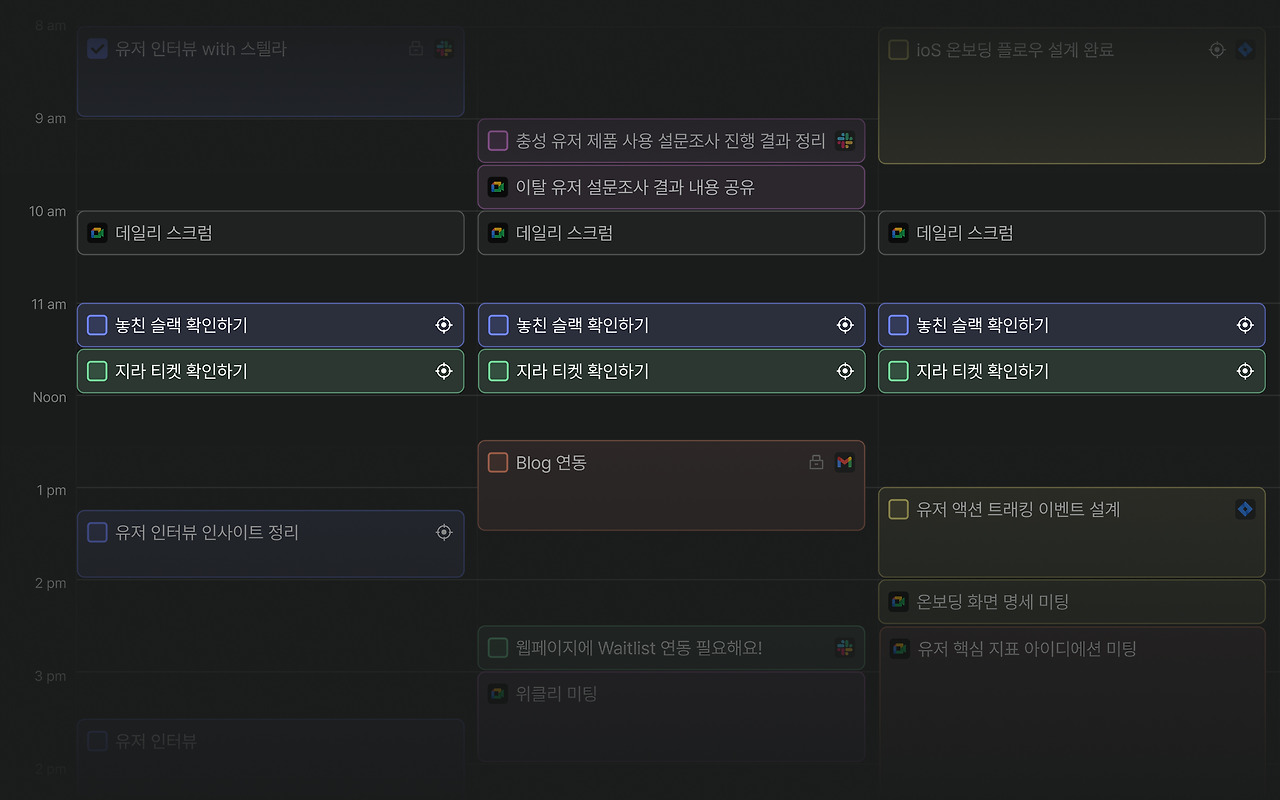Click the Slack icon on 유저 인터뷰 with 스텔라
1280x800 pixels.
[x=444, y=49]
